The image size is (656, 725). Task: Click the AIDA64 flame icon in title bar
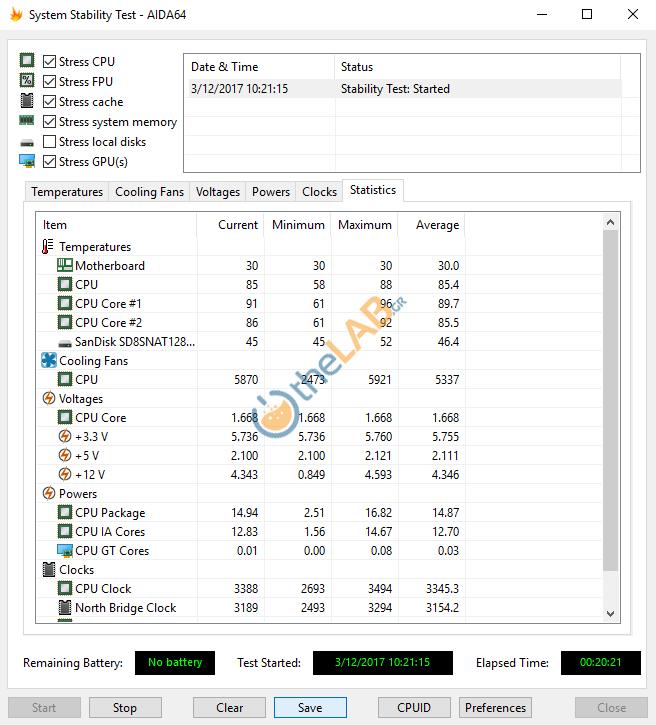(x=16, y=14)
